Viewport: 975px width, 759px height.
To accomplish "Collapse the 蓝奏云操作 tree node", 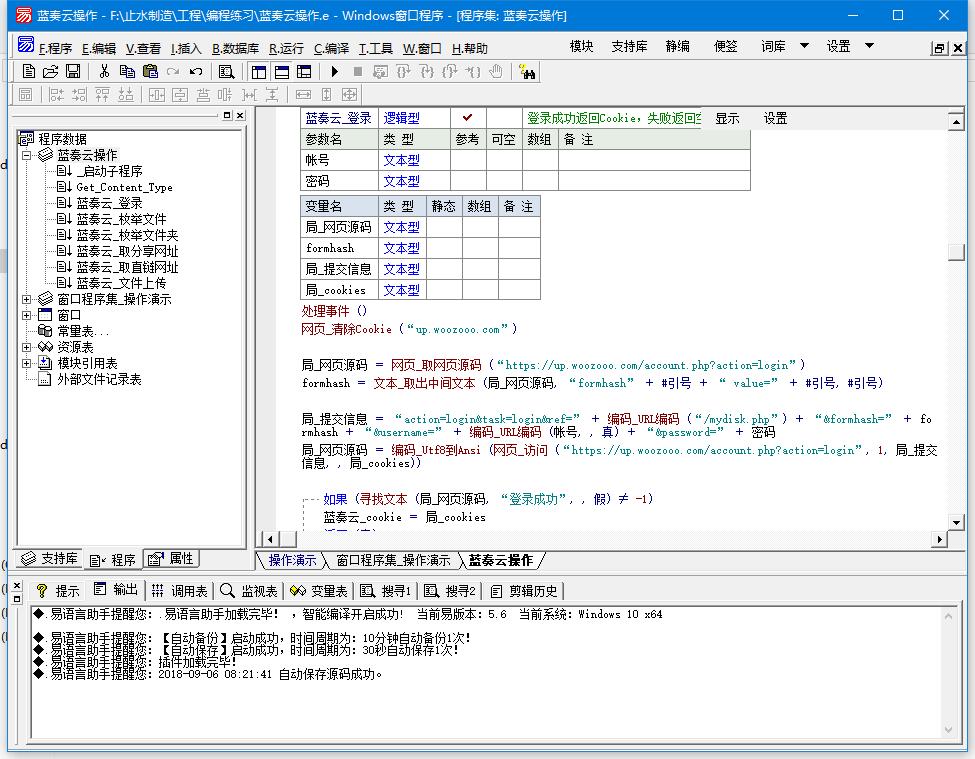I will point(26,155).
